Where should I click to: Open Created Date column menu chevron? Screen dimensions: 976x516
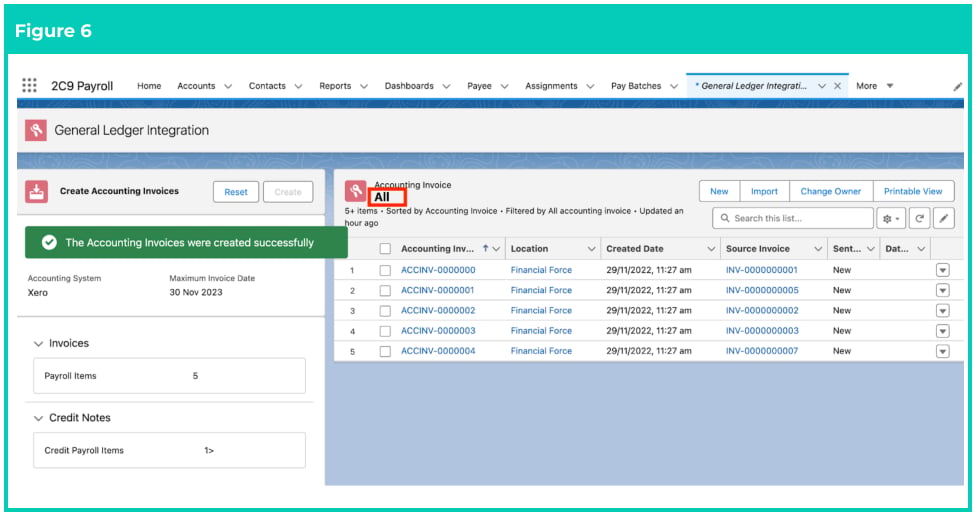pos(711,249)
